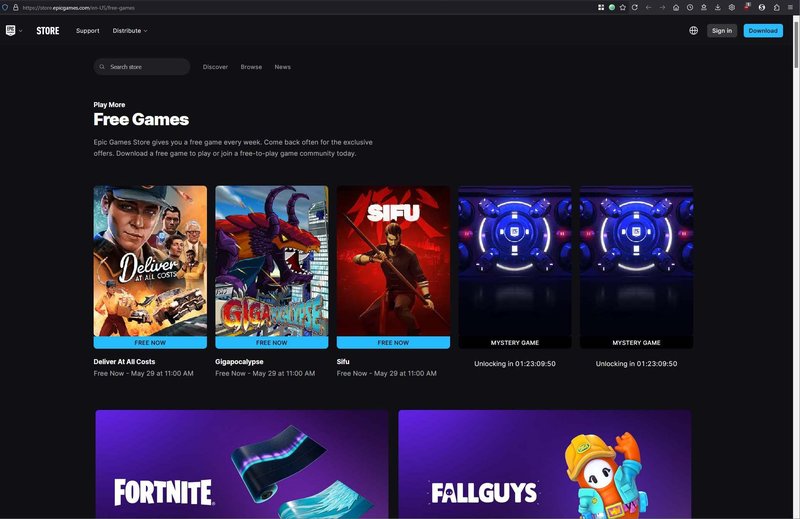Open the browser downloads icon

click(x=718, y=7)
